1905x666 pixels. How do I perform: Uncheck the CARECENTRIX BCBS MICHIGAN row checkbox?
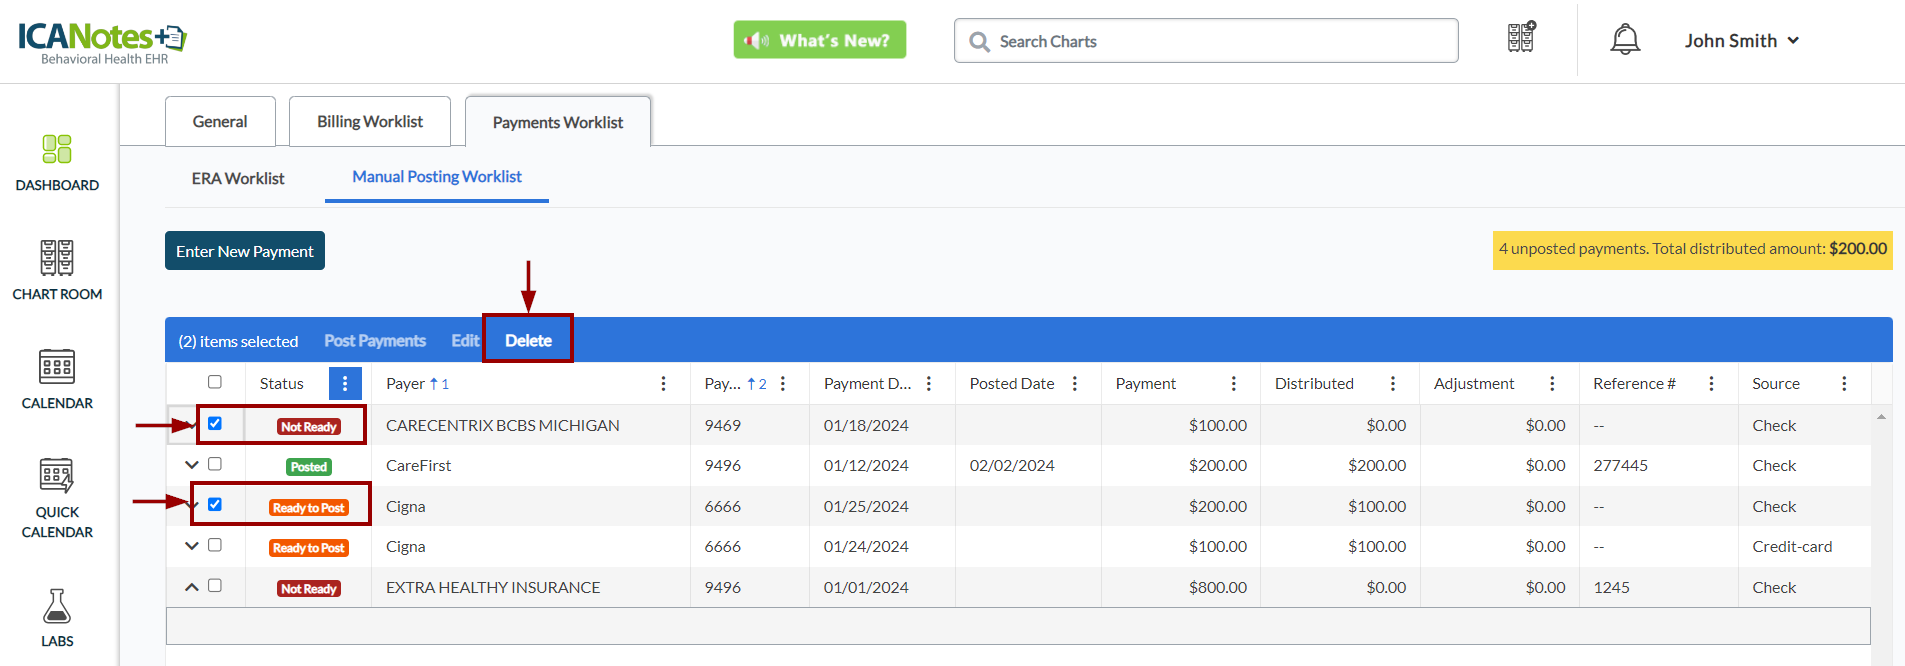point(215,424)
